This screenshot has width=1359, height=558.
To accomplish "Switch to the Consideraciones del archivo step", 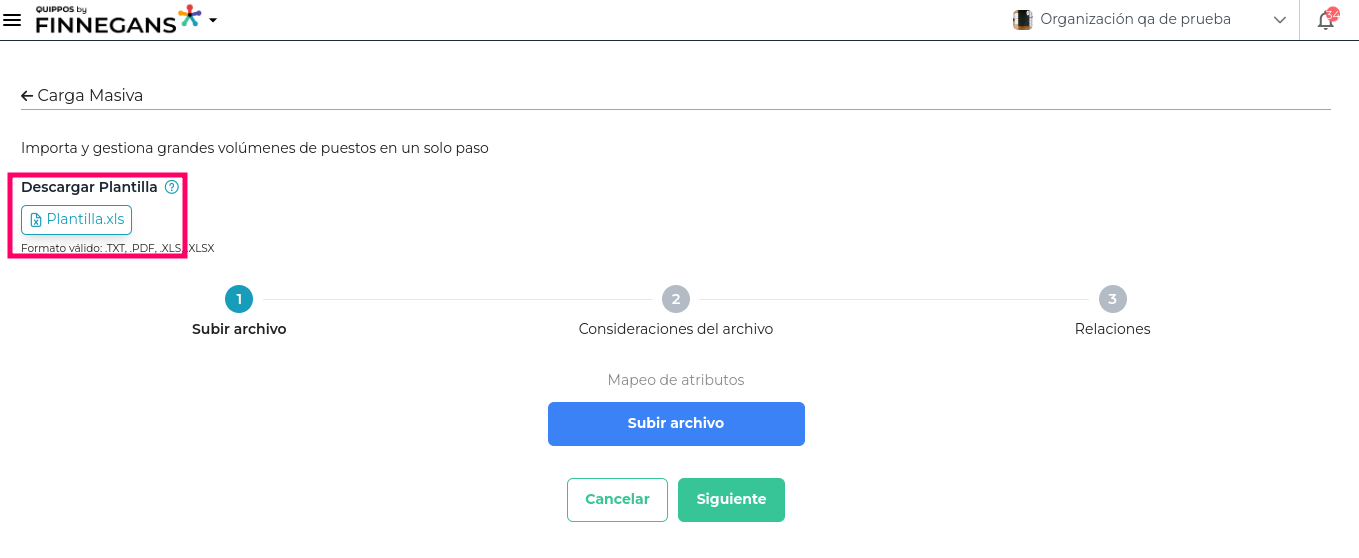I will pyautogui.click(x=676, y=329).
